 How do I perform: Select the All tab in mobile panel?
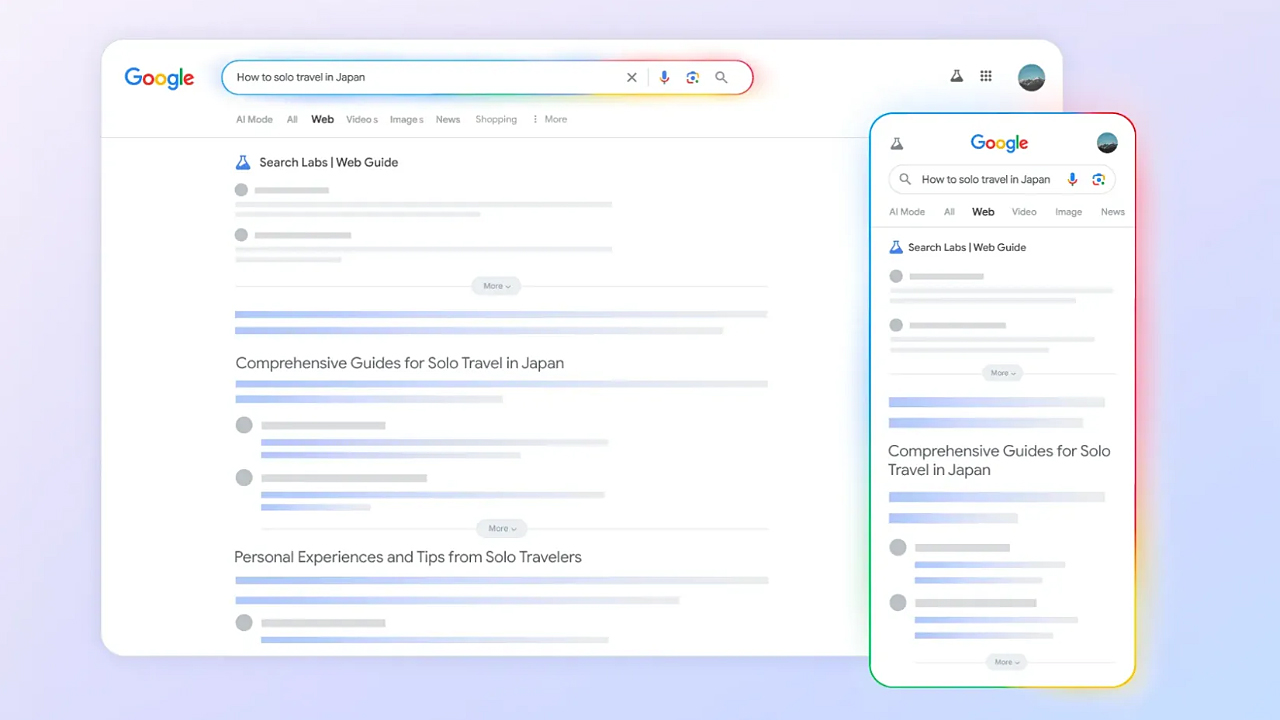coord(949,212)
